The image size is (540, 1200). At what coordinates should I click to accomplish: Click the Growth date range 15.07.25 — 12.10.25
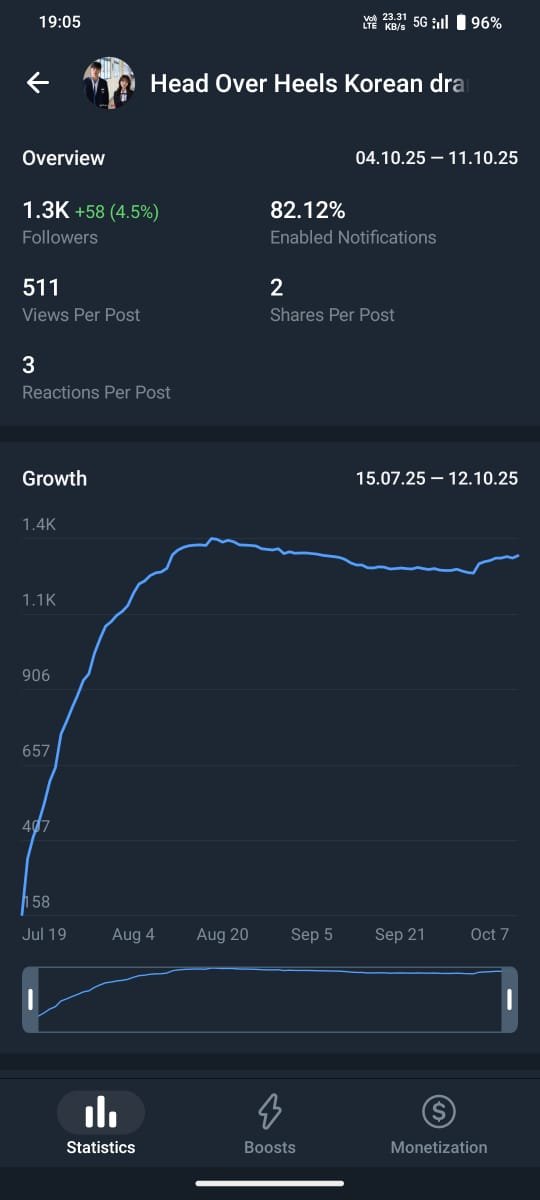click(x=437, y=478)
